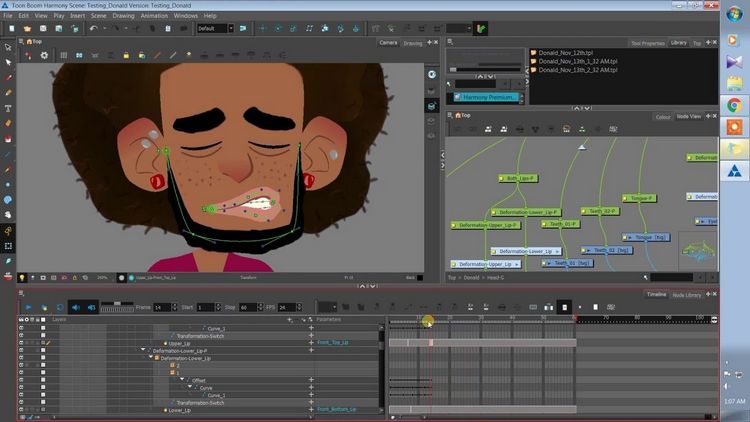Image resolution: width=750 pixels, height=422 pixels.
Task: Toggle visibility of Deformation-Lower_Lip-P layer
Action: (x=21, y=350)
